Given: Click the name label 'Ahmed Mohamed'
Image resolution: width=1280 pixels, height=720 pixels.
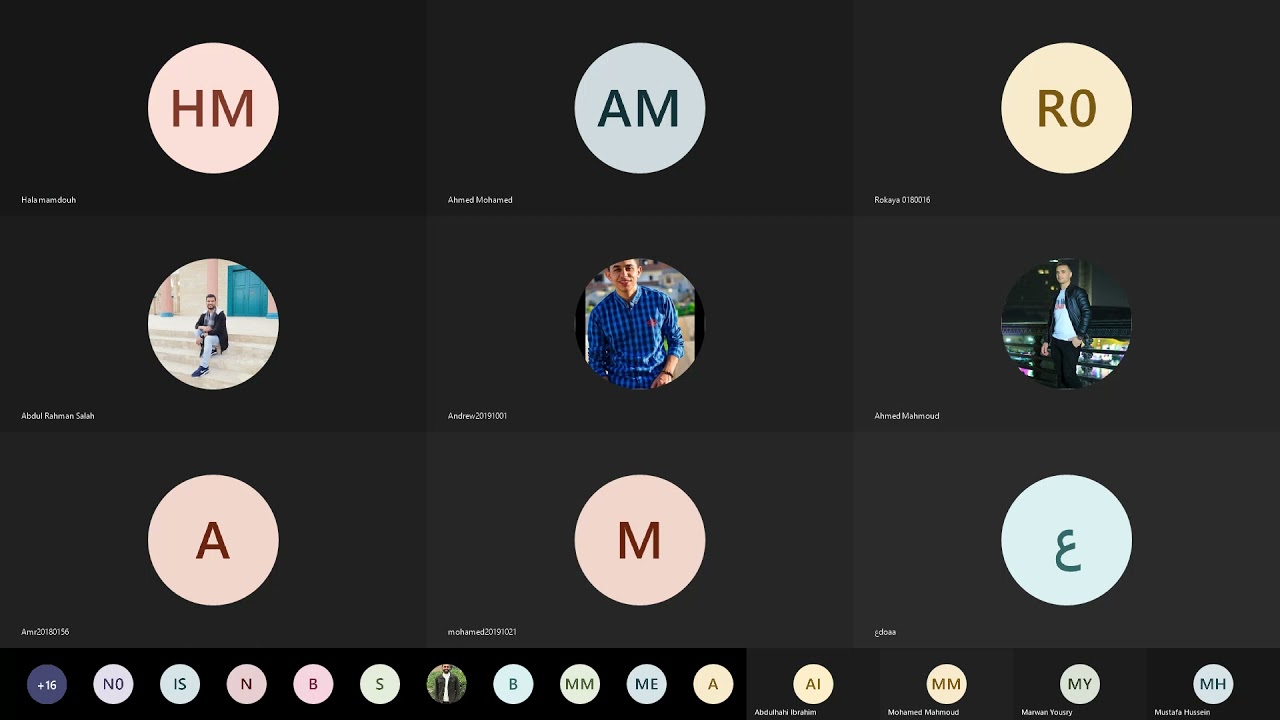Looking at the screenshot, I should [480, 200].
